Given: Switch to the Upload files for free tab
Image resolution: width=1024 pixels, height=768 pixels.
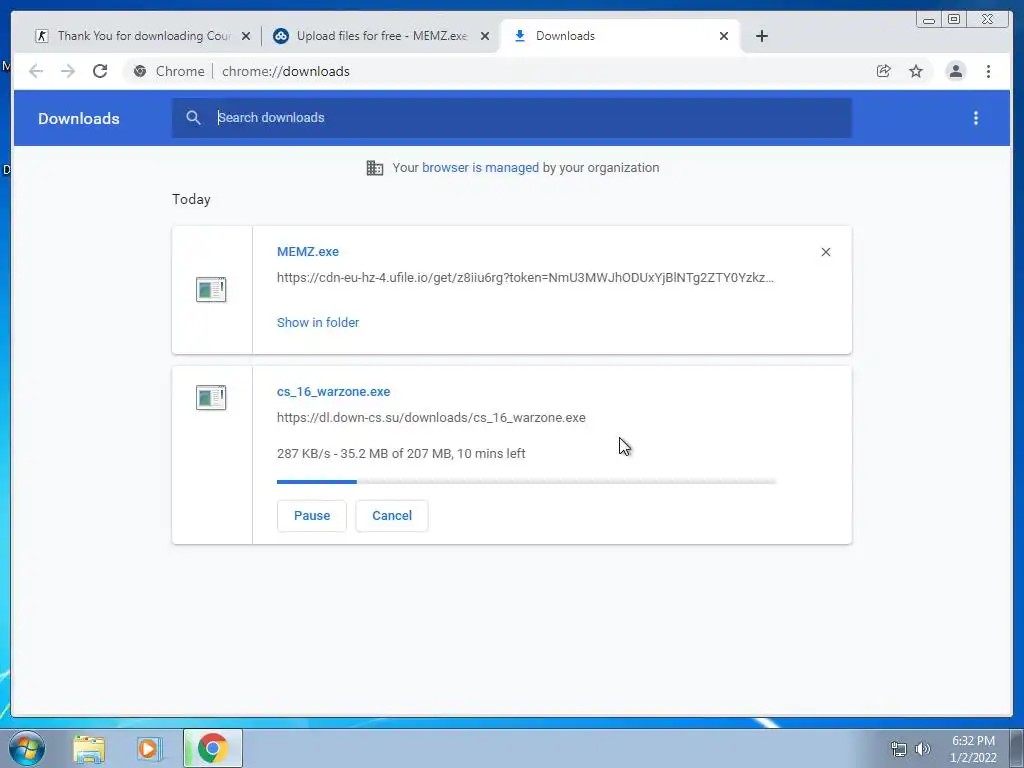Looking at the screenshot, I should pos(381,36).
